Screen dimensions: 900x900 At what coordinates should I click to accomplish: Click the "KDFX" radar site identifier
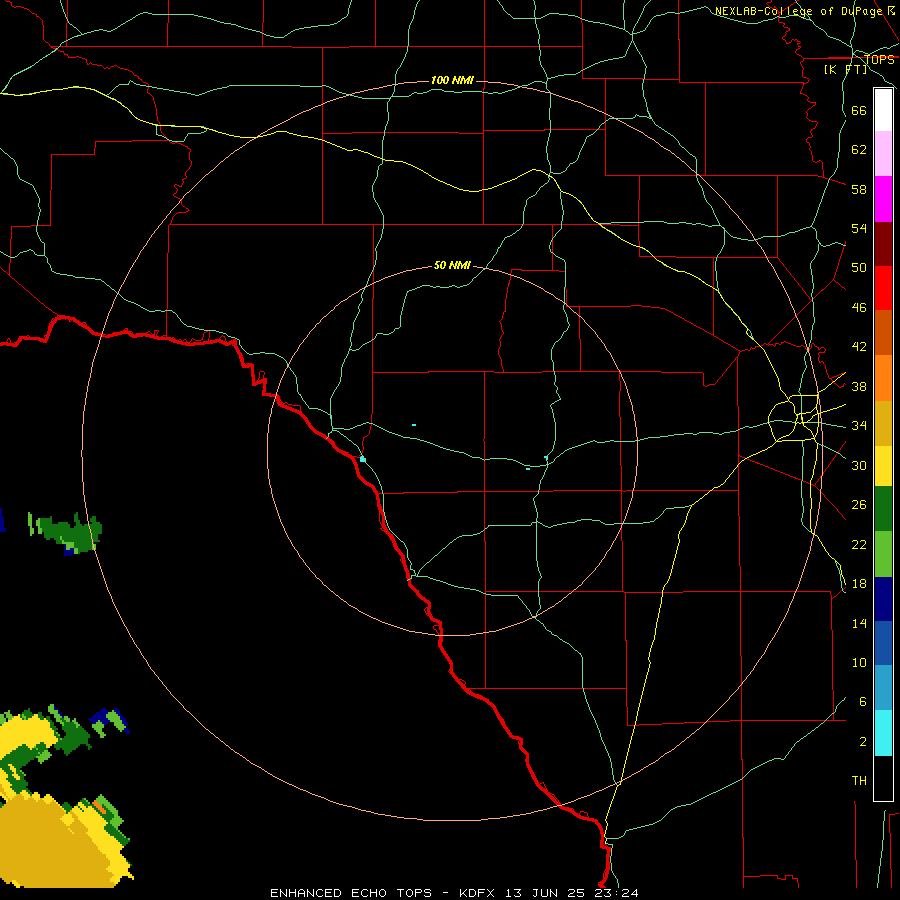[476, 893]
